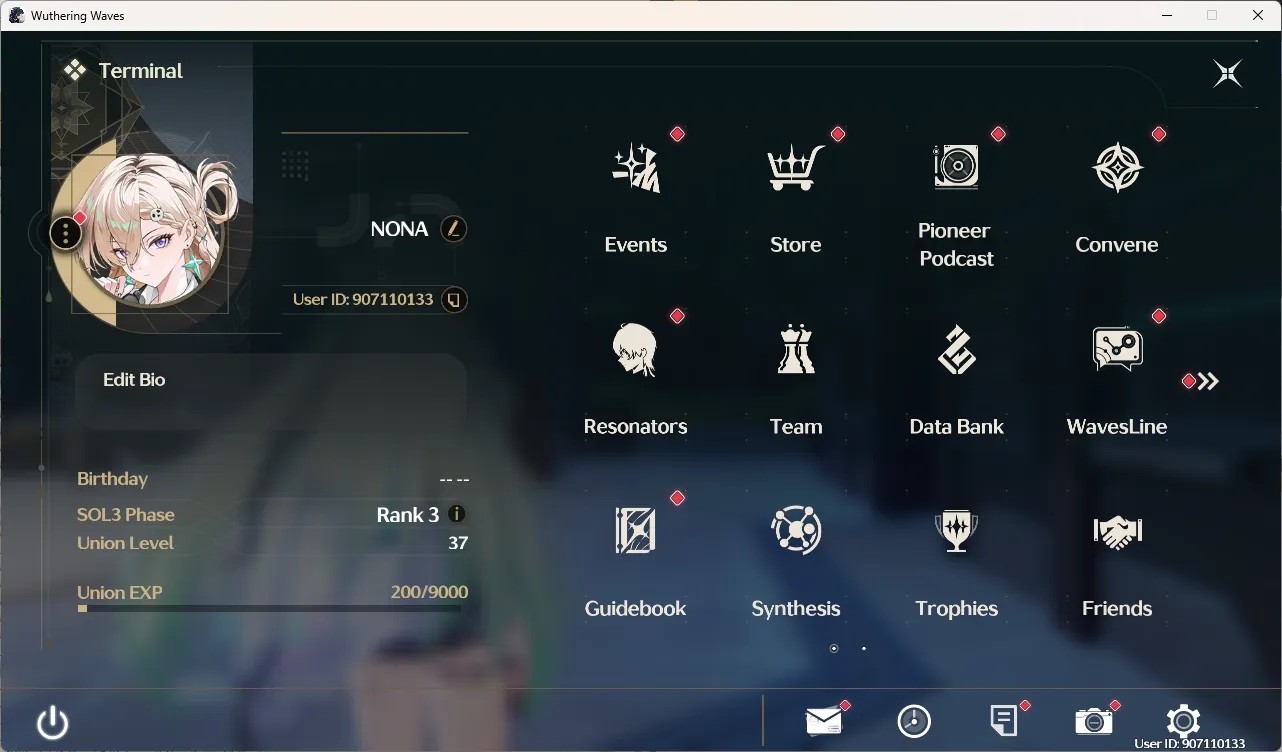
Task: Open the WavesLine icon
Action: coord(1117,349)
